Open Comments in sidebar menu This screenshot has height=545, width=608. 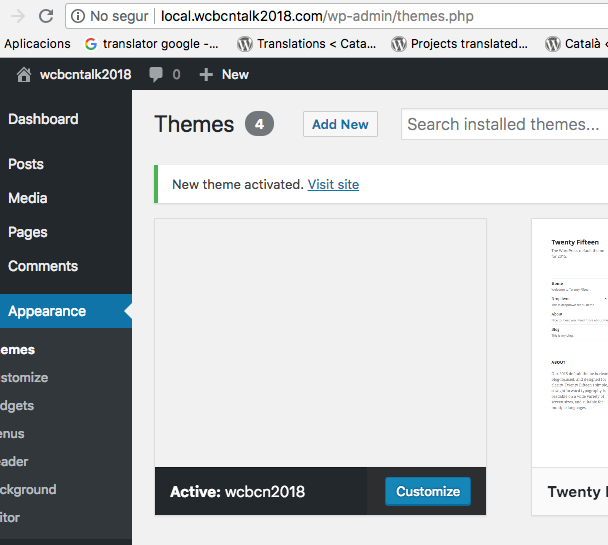pyautogui.click(x=43, y=266)
